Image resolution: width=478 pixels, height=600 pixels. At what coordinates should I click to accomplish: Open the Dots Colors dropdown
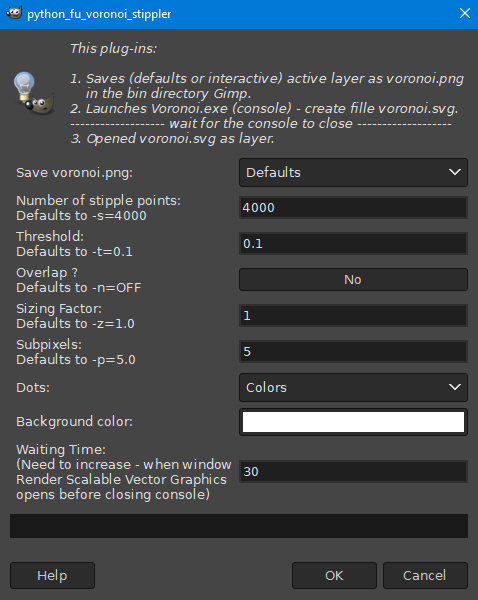(x=353, y=388)
